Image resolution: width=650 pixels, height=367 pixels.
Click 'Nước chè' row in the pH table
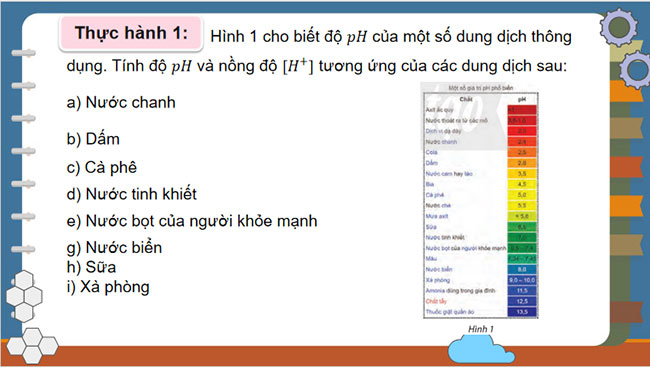coord(438,206)
